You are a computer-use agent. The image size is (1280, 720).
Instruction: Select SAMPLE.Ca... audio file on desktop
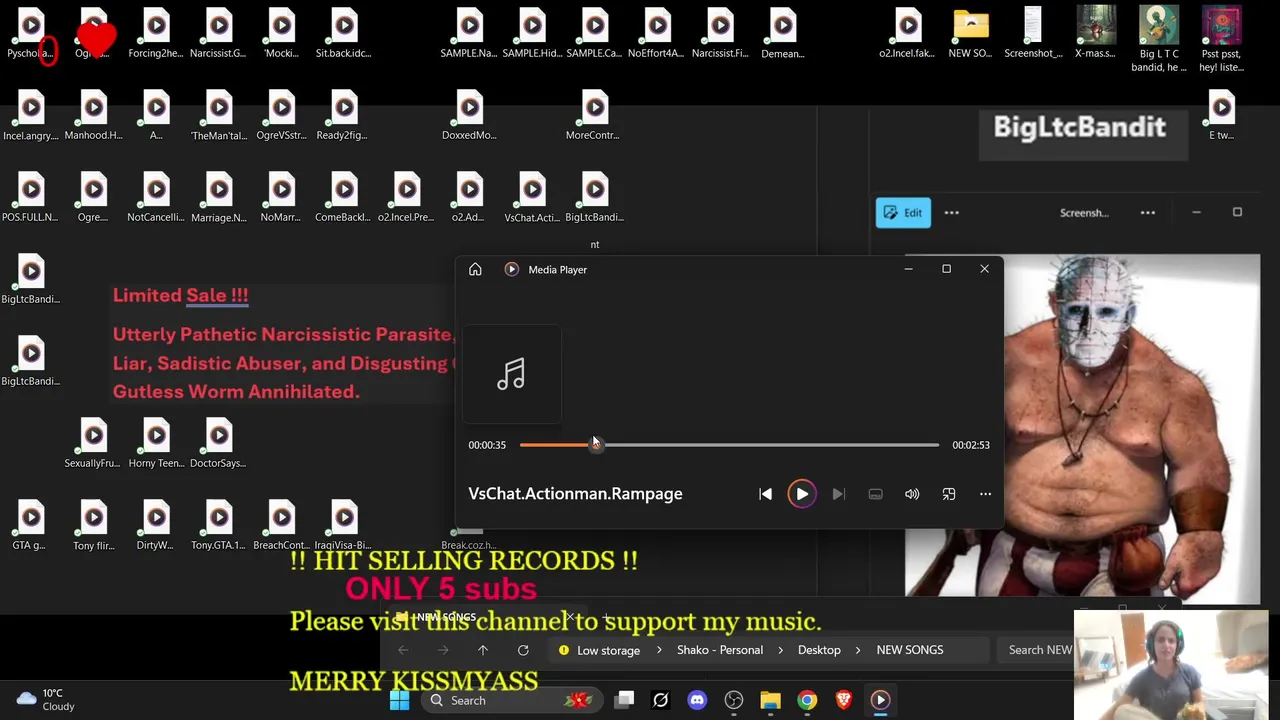coord(594,34)
